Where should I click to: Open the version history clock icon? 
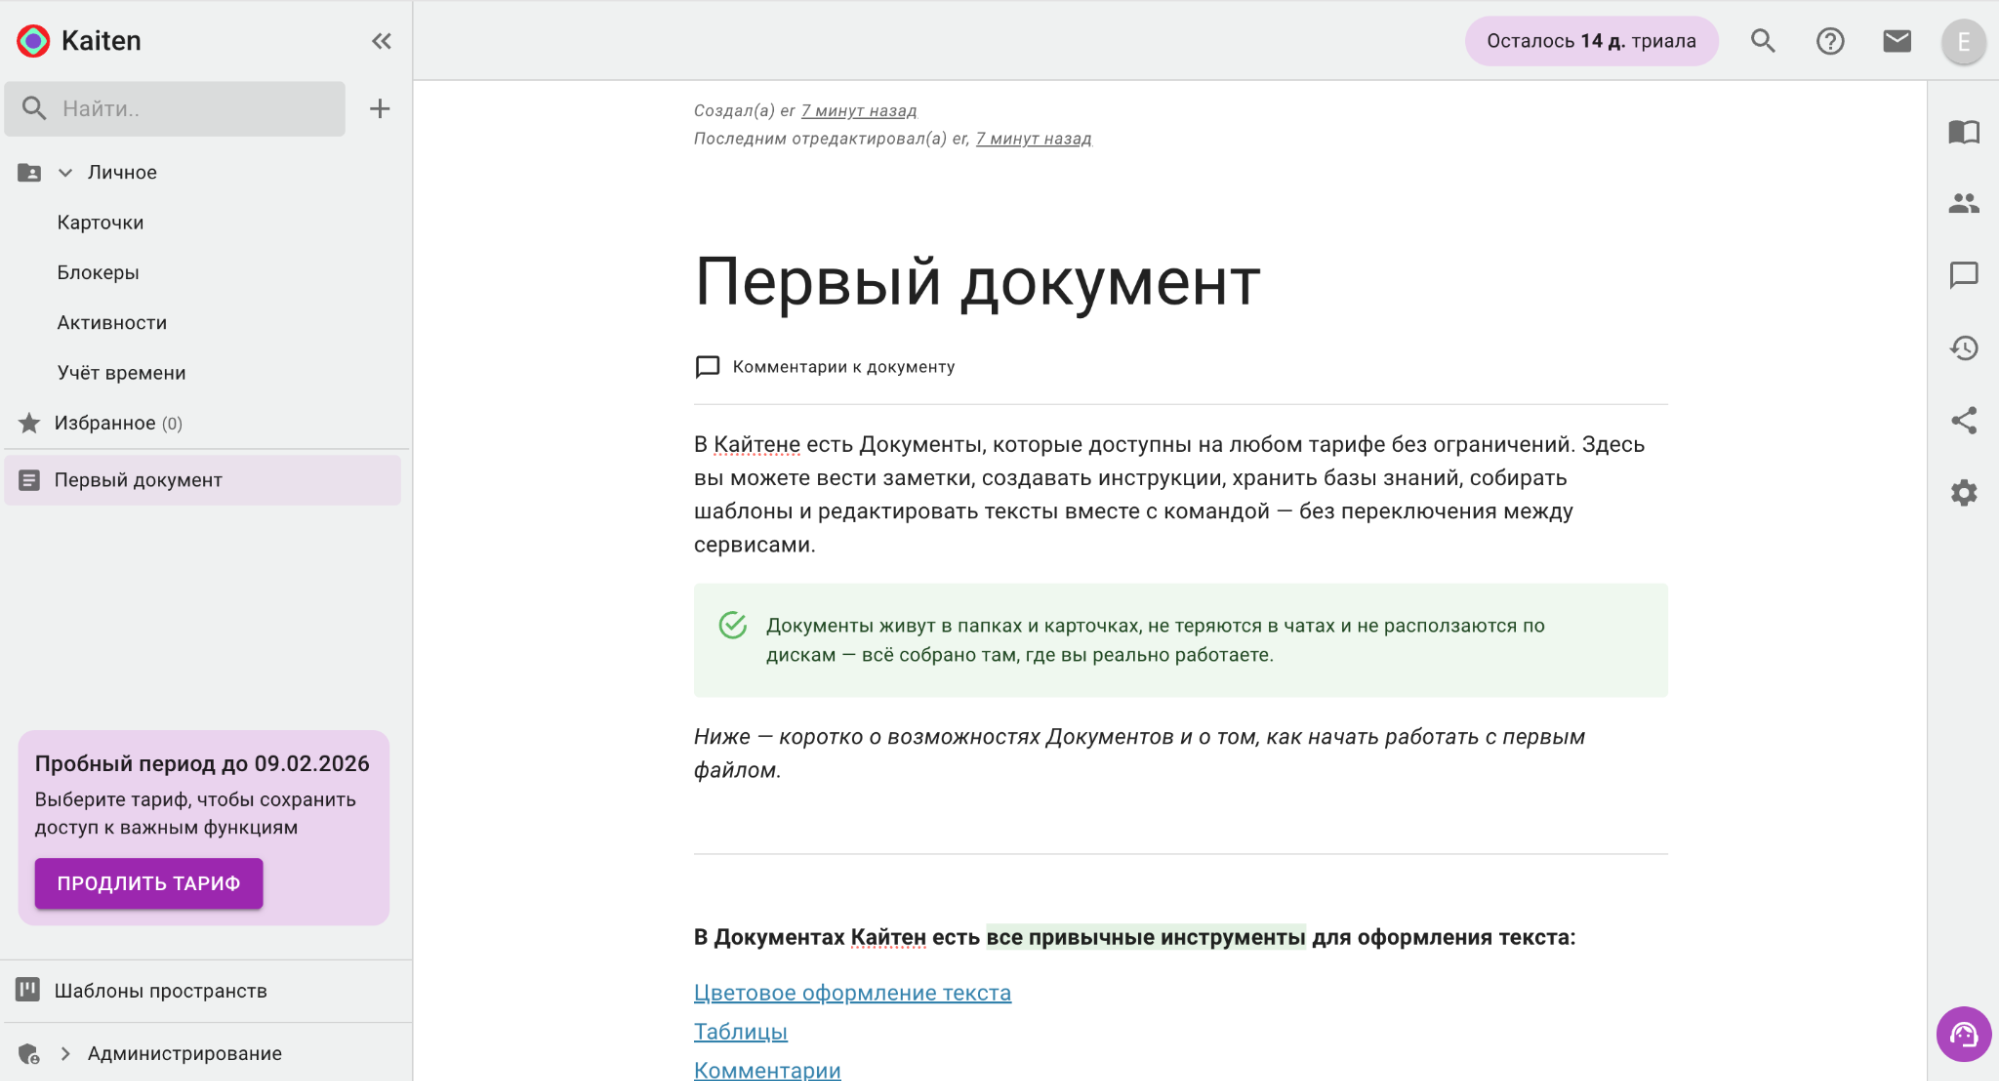[1964, 348]
